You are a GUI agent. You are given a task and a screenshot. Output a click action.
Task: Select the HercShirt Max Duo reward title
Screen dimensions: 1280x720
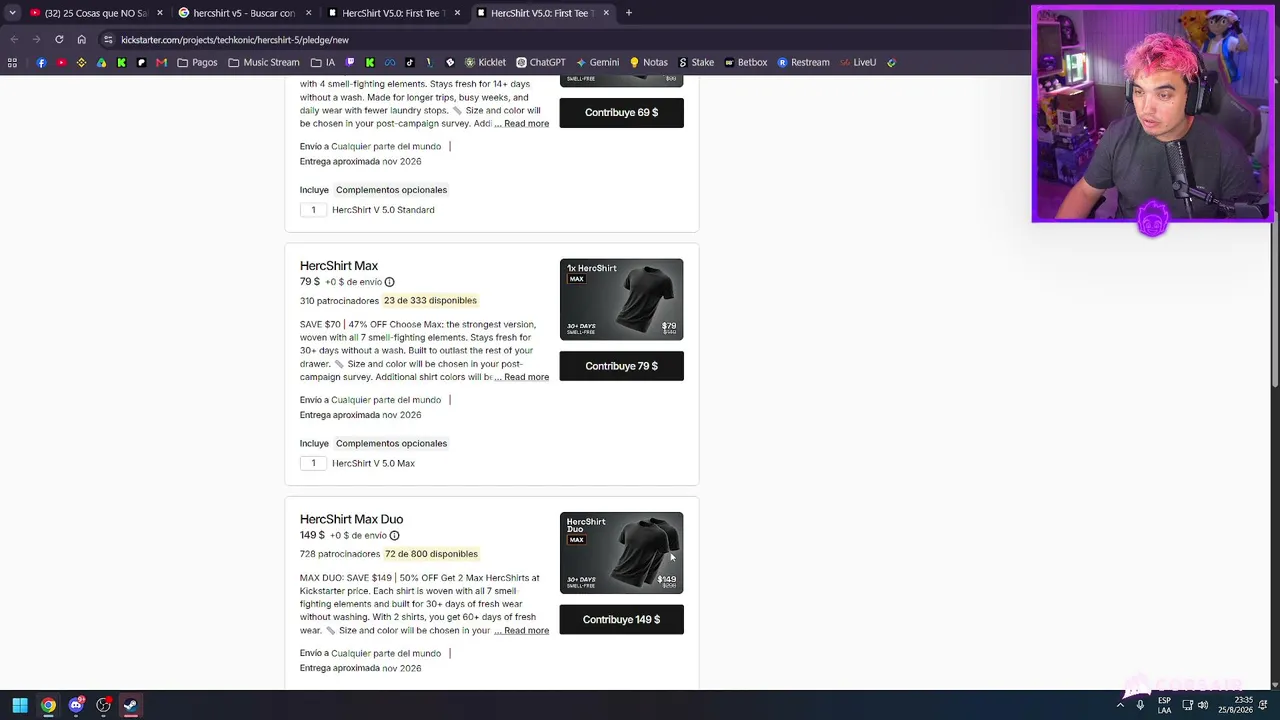[x=351, y=519]
